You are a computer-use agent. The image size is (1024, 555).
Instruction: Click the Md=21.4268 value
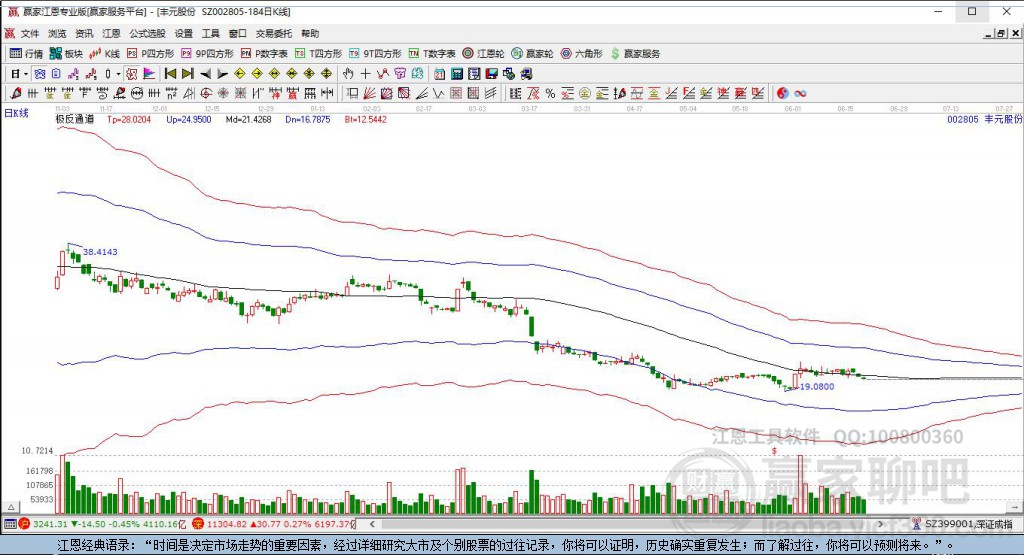pyautogui.click(x=248, y=119)
